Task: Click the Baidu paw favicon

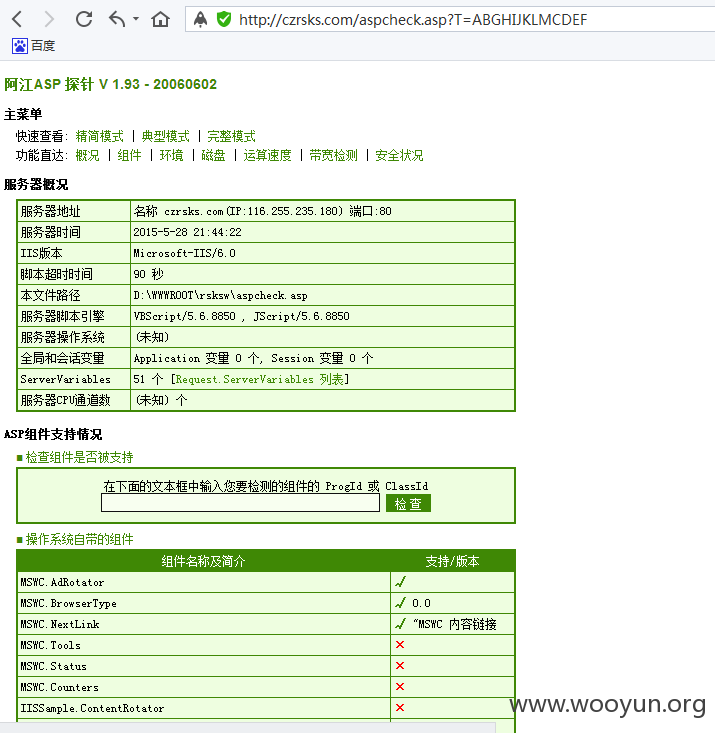Action: (x=20, y=46)
